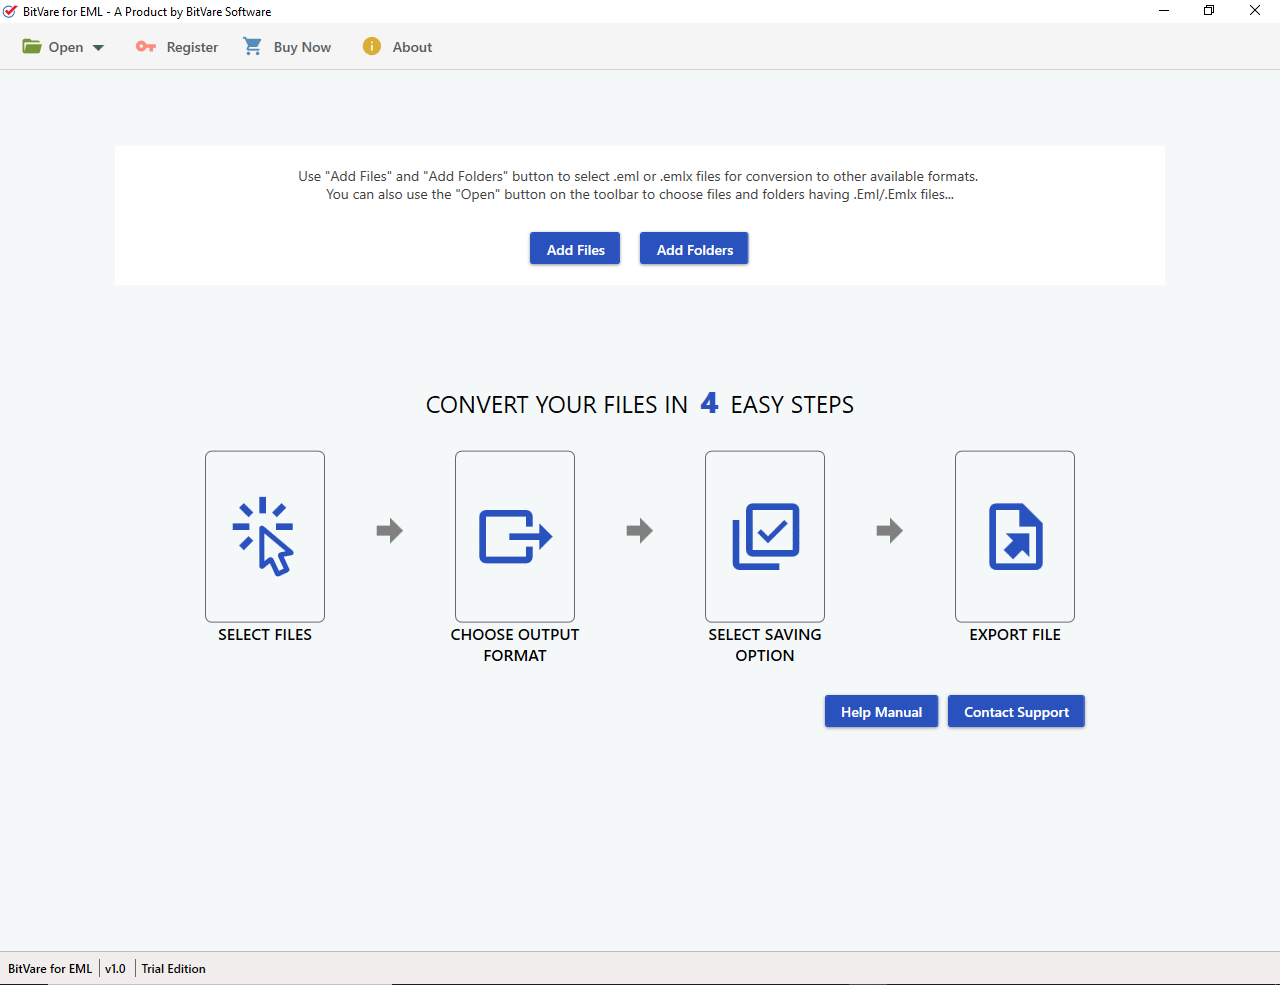Screen dimensions: 1280x985
Task: Click the Select Saving Option checkbox icon
Action: pyautogui.click(x=765, y=536)
